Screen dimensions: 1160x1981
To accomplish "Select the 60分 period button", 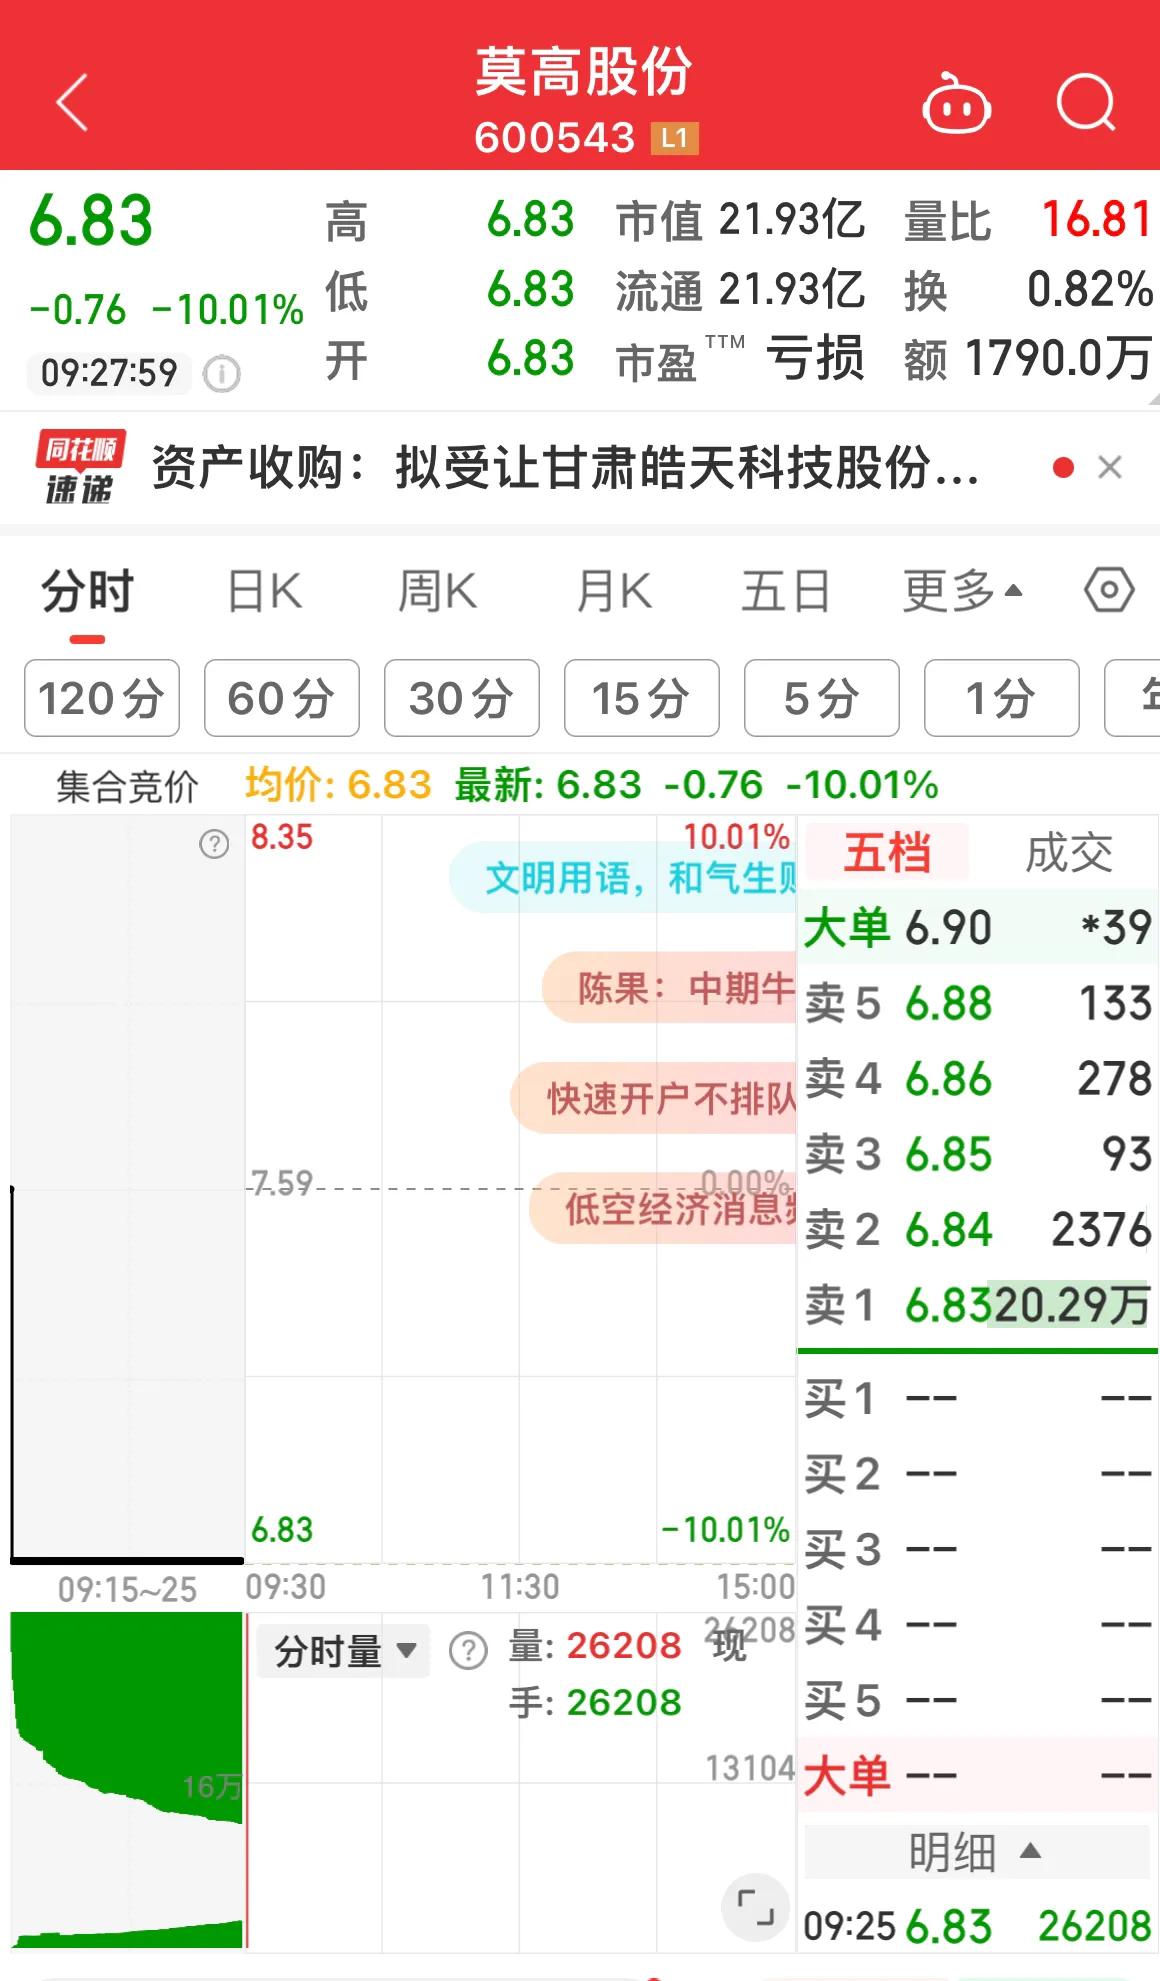I will 282,698.
